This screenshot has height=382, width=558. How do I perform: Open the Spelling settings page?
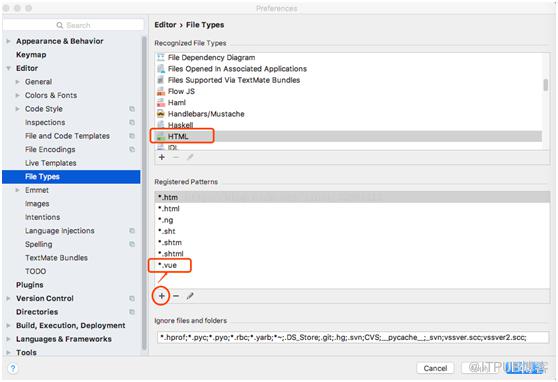click(38, 244)
